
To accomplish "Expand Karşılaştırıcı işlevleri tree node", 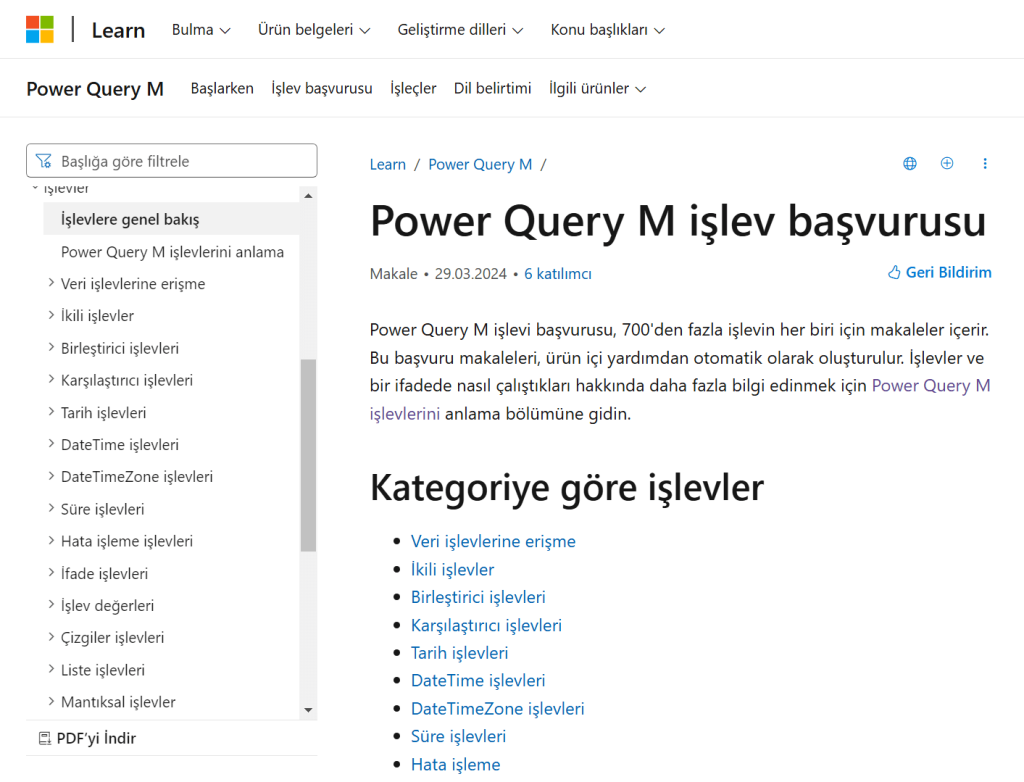I will click(x=51, y=380).
